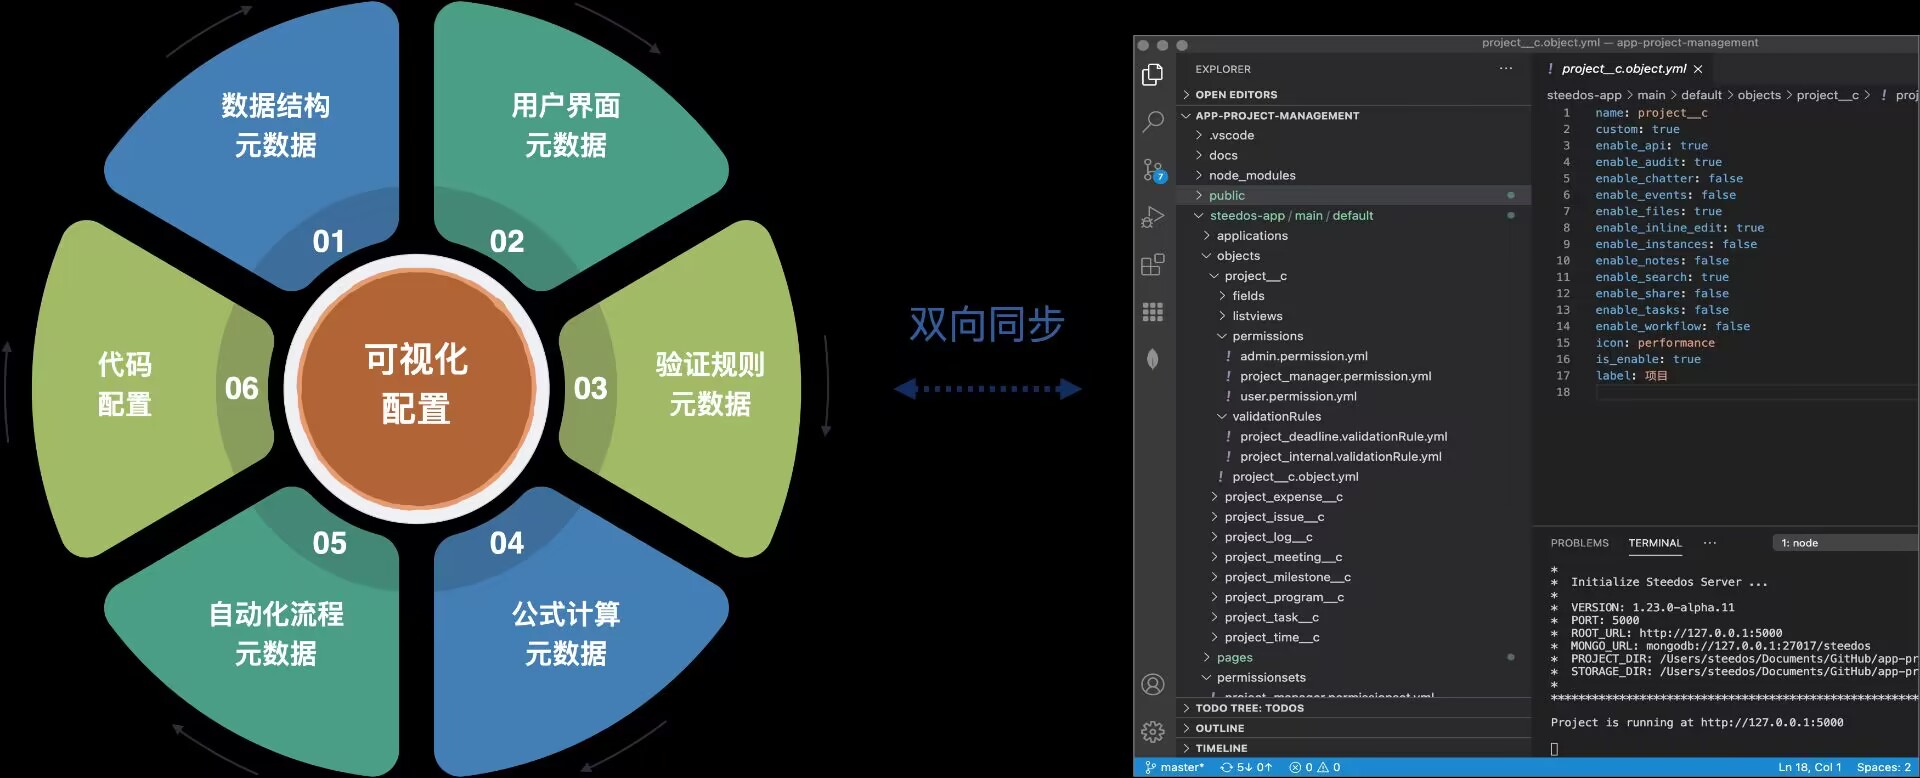Click line 'icon: performance' in editor
Viewport: 1920px width, 778px height.
pyautogui.click(x=1654, y=343)
